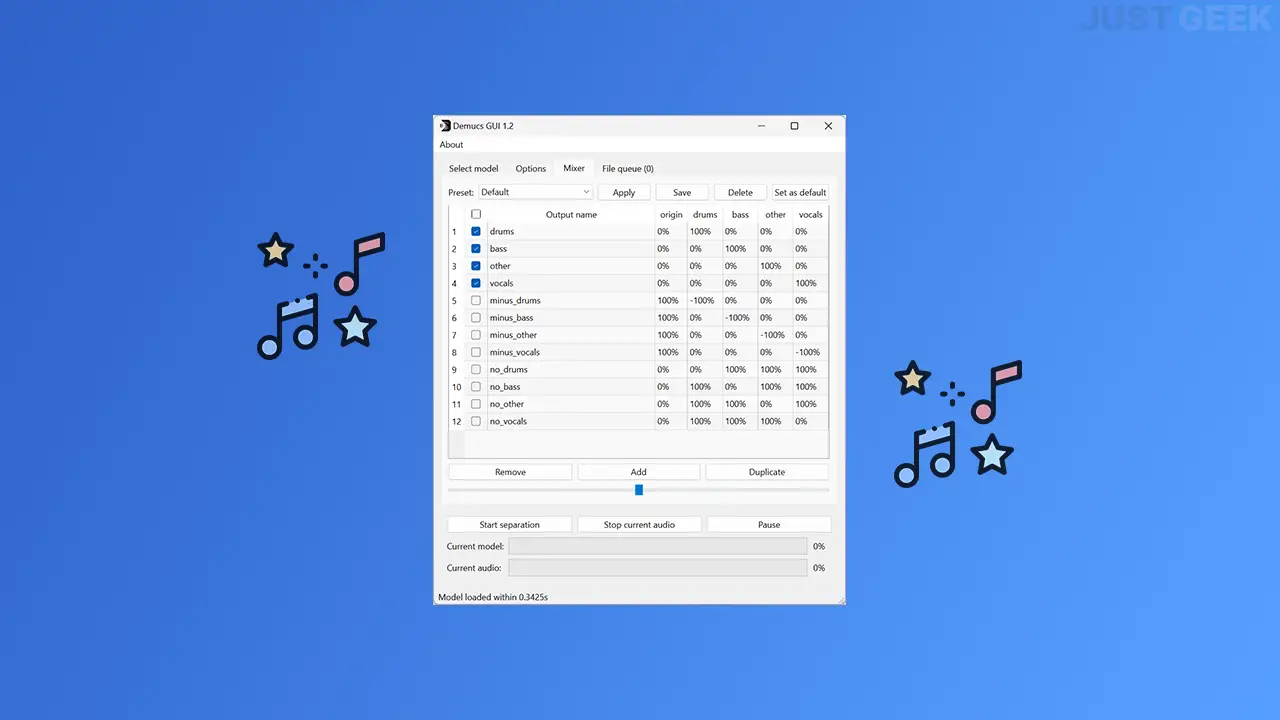The width and height of the screenshot is (1280, 720).
Task: Uncheck the drums output checkbox
Action: point(476,231)
